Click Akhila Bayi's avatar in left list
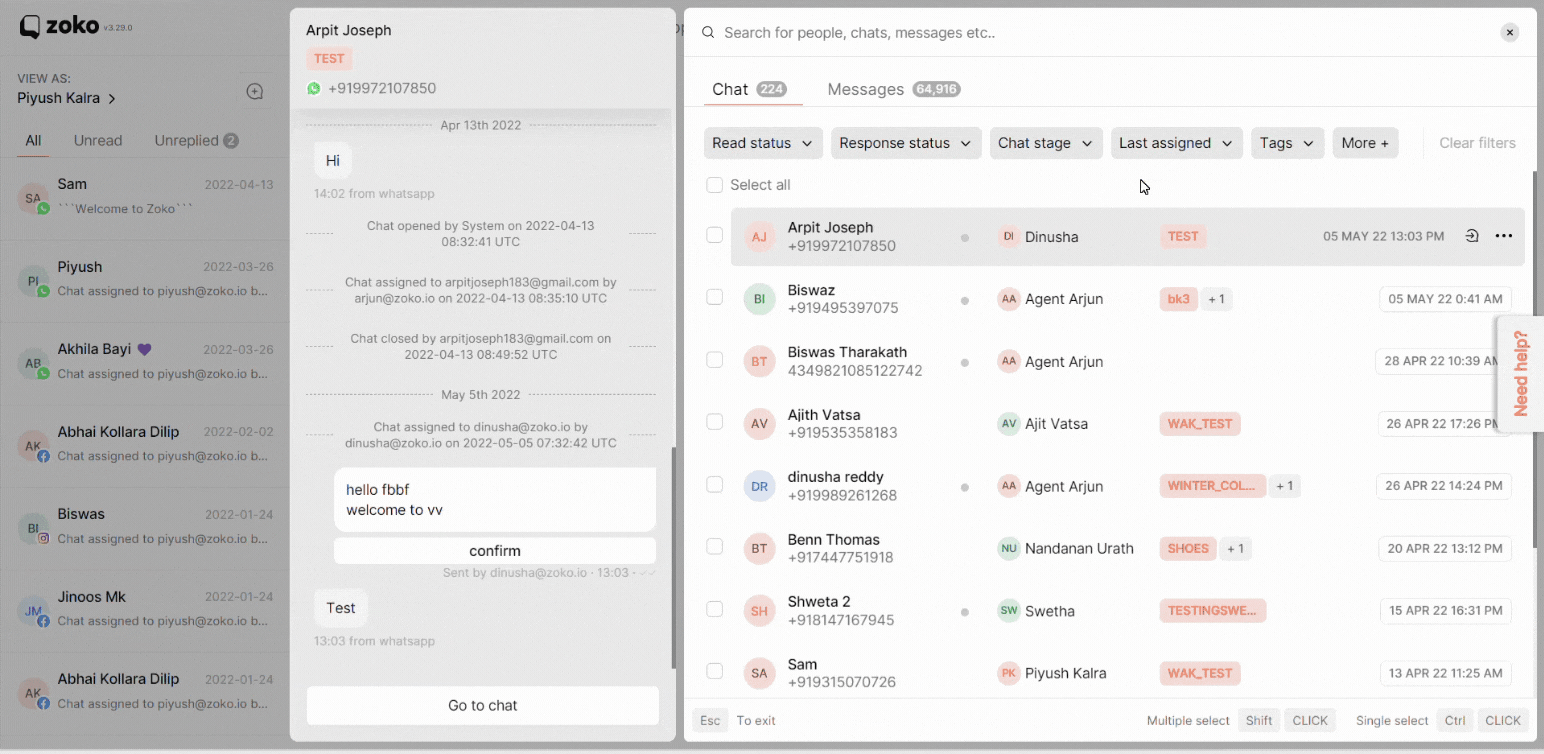 pos(33,363)
